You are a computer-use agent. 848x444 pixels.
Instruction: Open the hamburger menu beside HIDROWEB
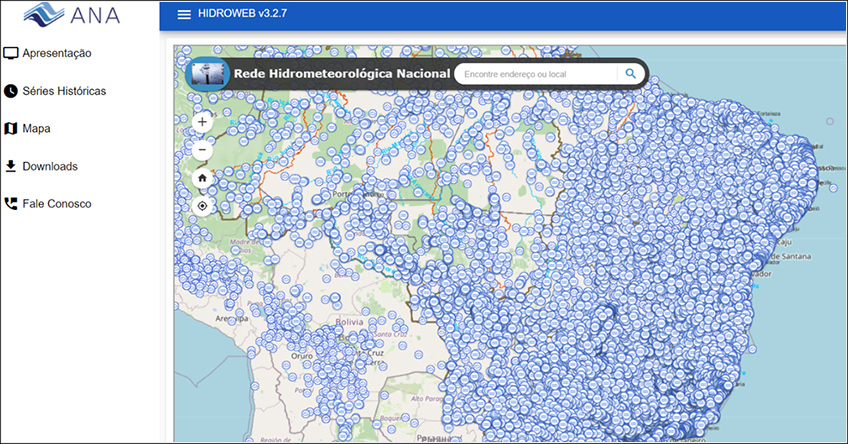pyautogui.click(x=183, y=14)
